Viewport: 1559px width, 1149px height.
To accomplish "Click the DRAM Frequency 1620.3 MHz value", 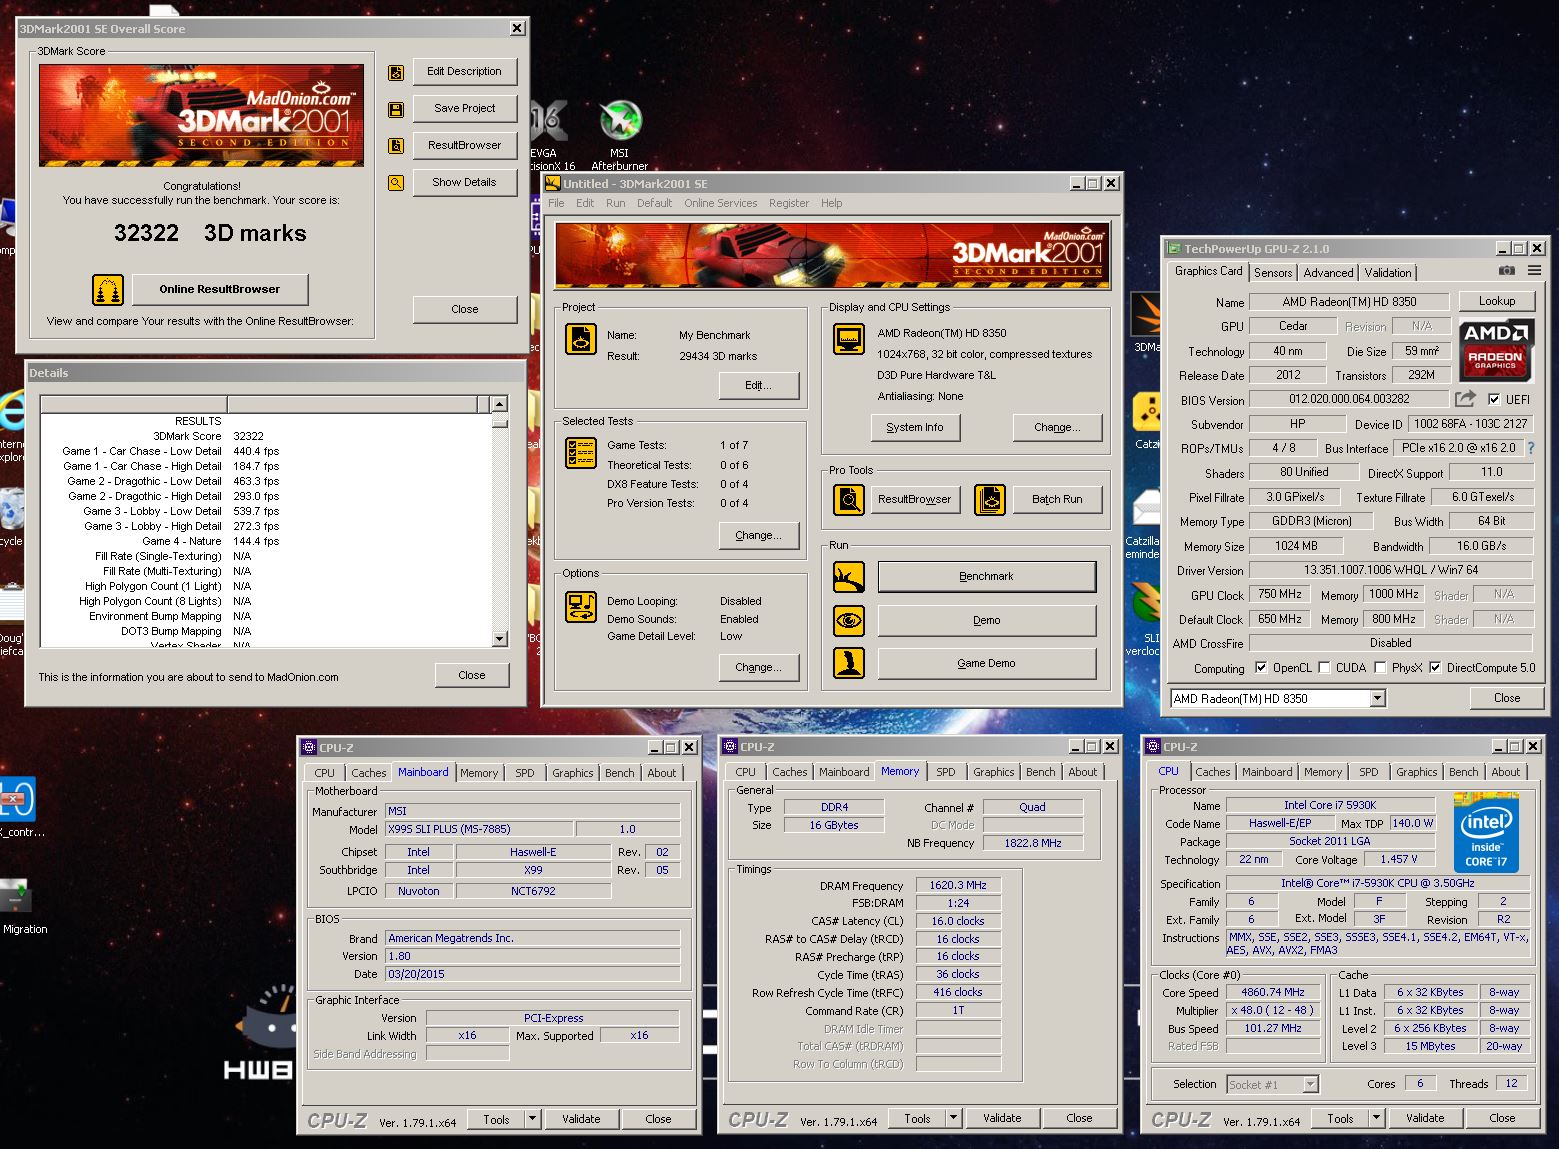I will coord(957,885).
